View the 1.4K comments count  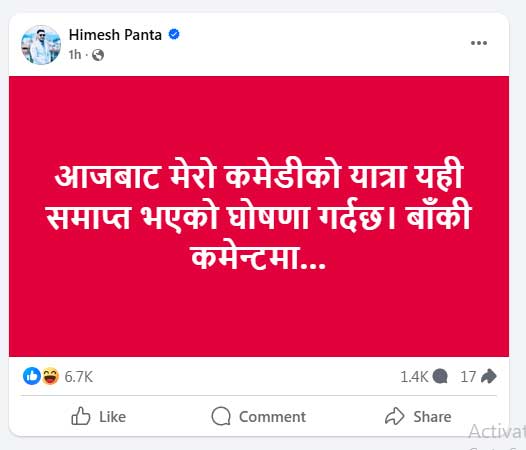click(x=414, y=377)
